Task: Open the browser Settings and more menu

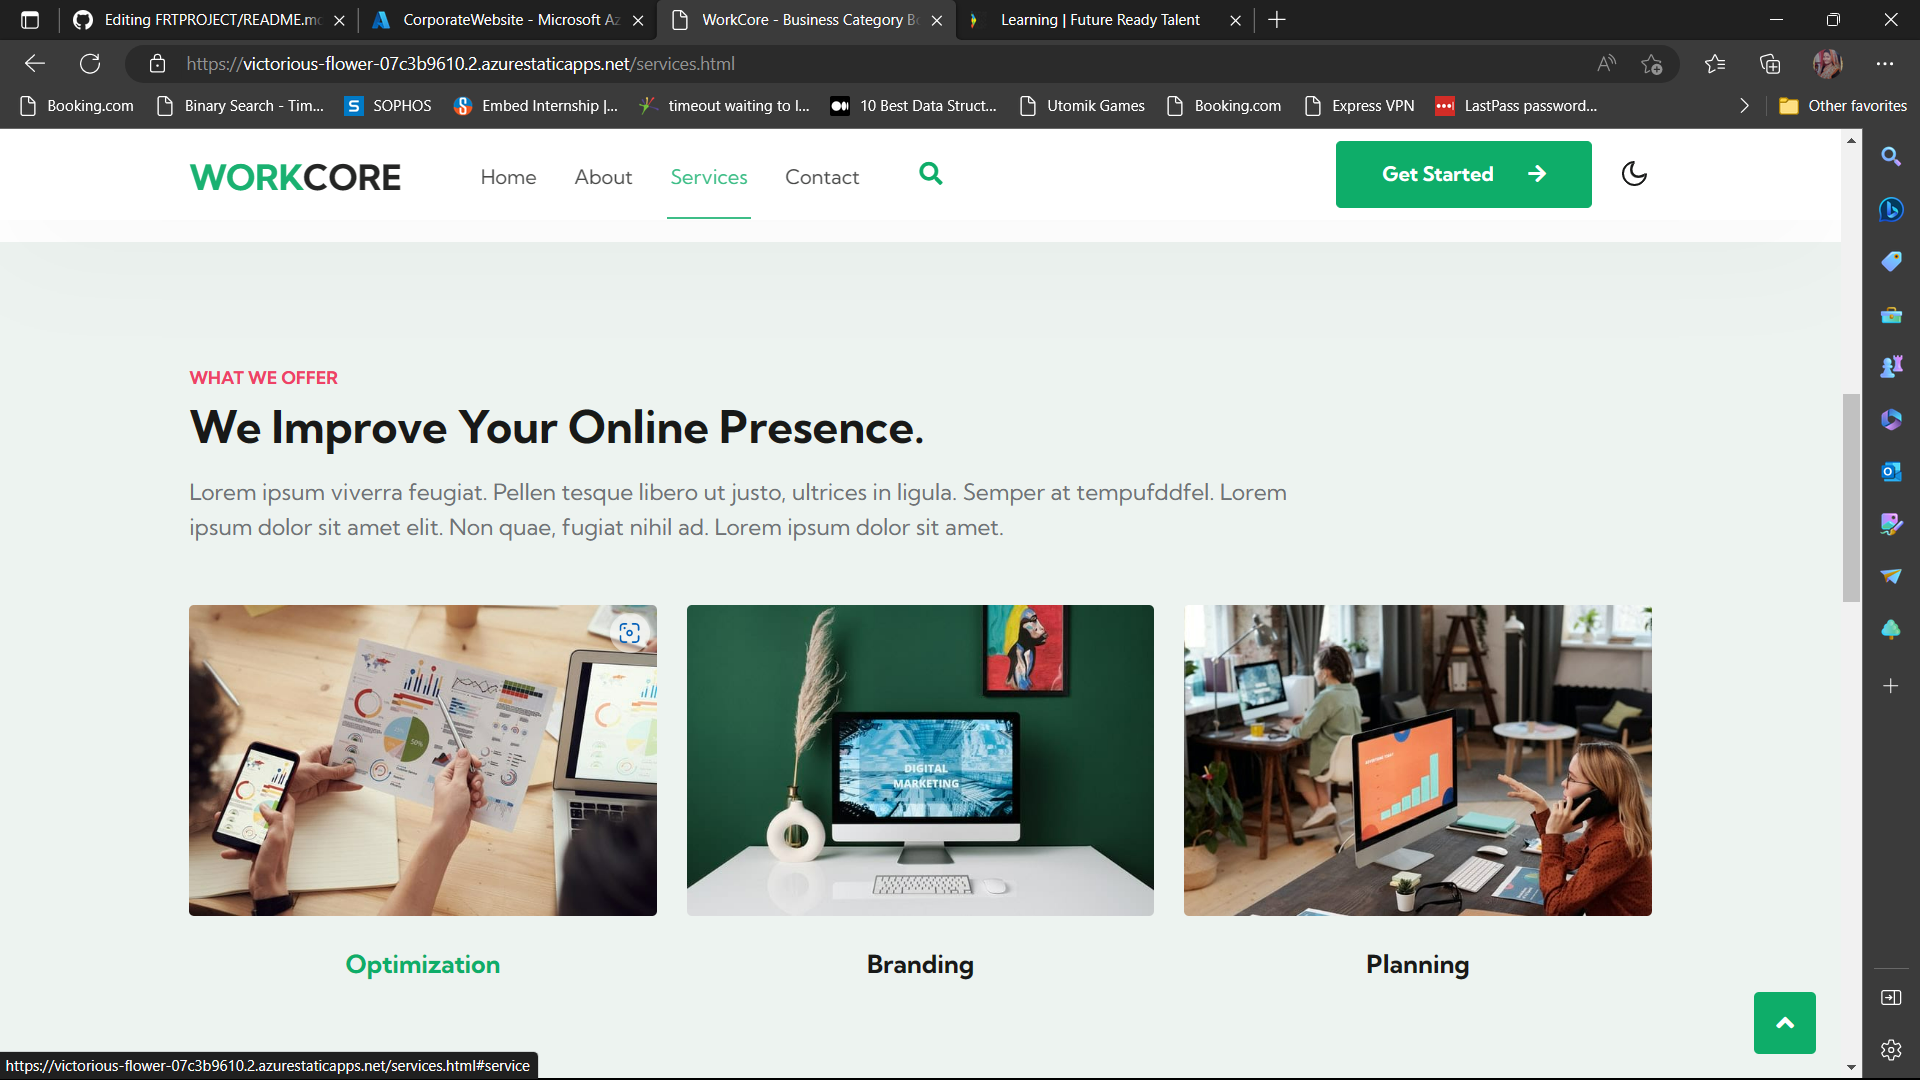Action: point(1886,63)
